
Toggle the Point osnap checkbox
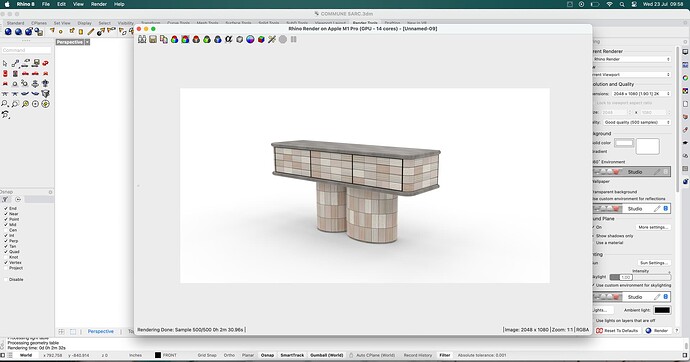(6, 219)
